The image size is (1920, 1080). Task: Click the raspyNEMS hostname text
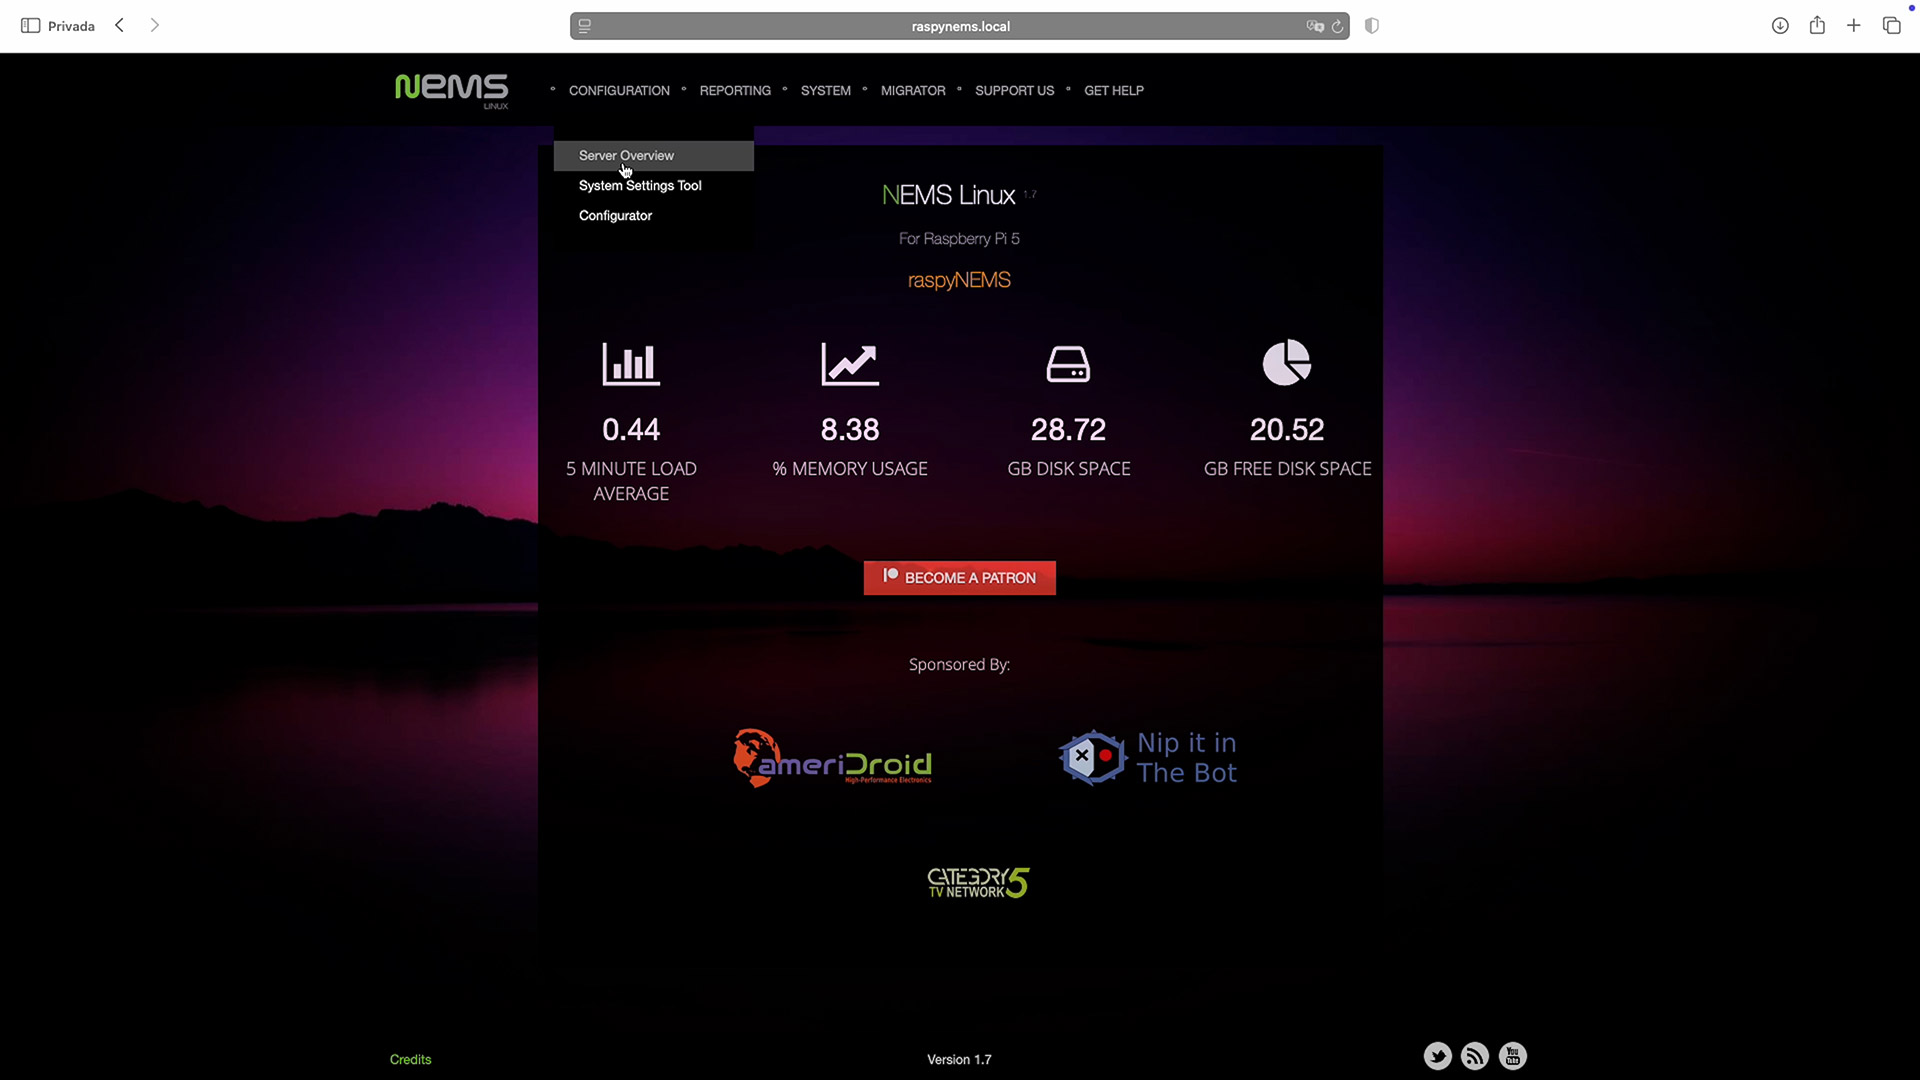click(x=959, y=281)
